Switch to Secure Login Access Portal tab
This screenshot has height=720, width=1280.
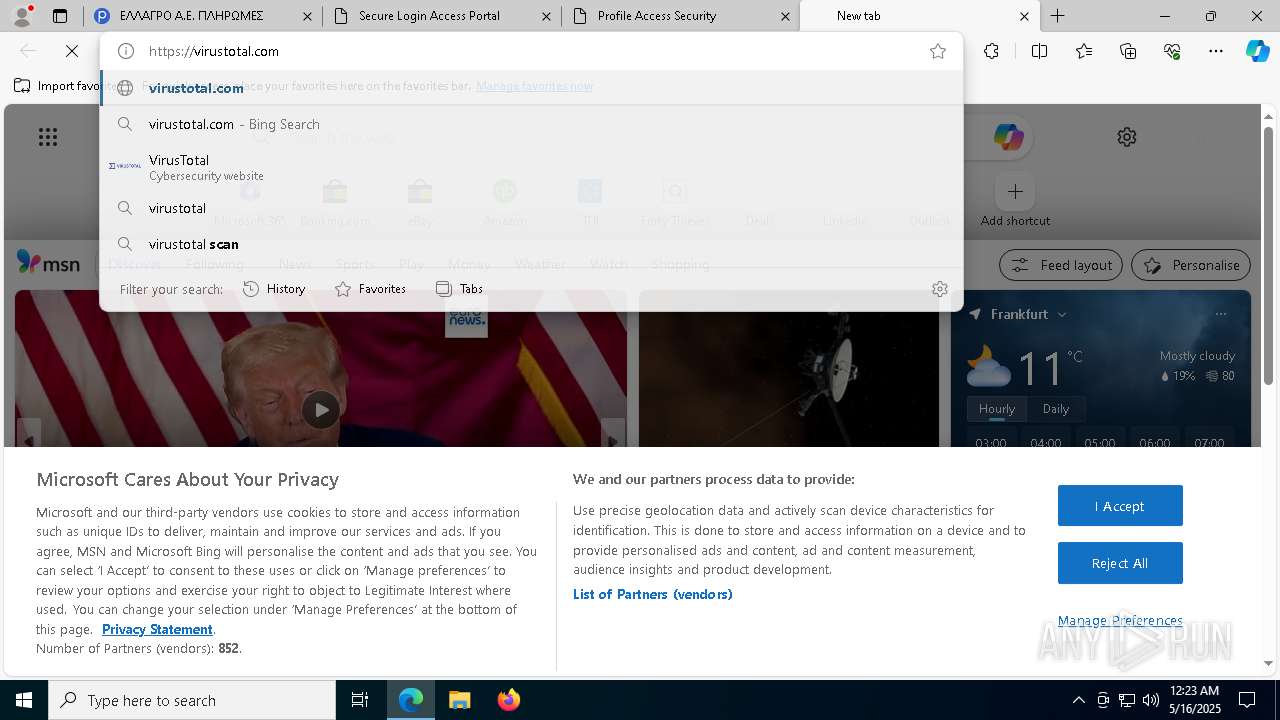point(441,16)
